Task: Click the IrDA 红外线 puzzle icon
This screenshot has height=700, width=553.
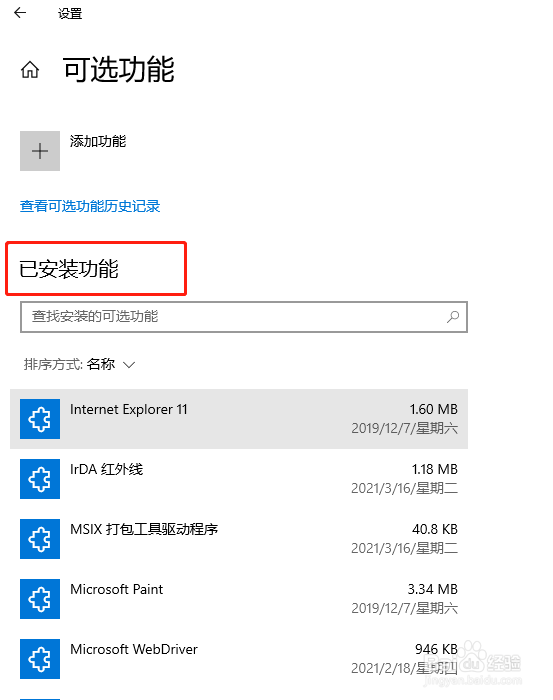Action: [x=40, y=479]
